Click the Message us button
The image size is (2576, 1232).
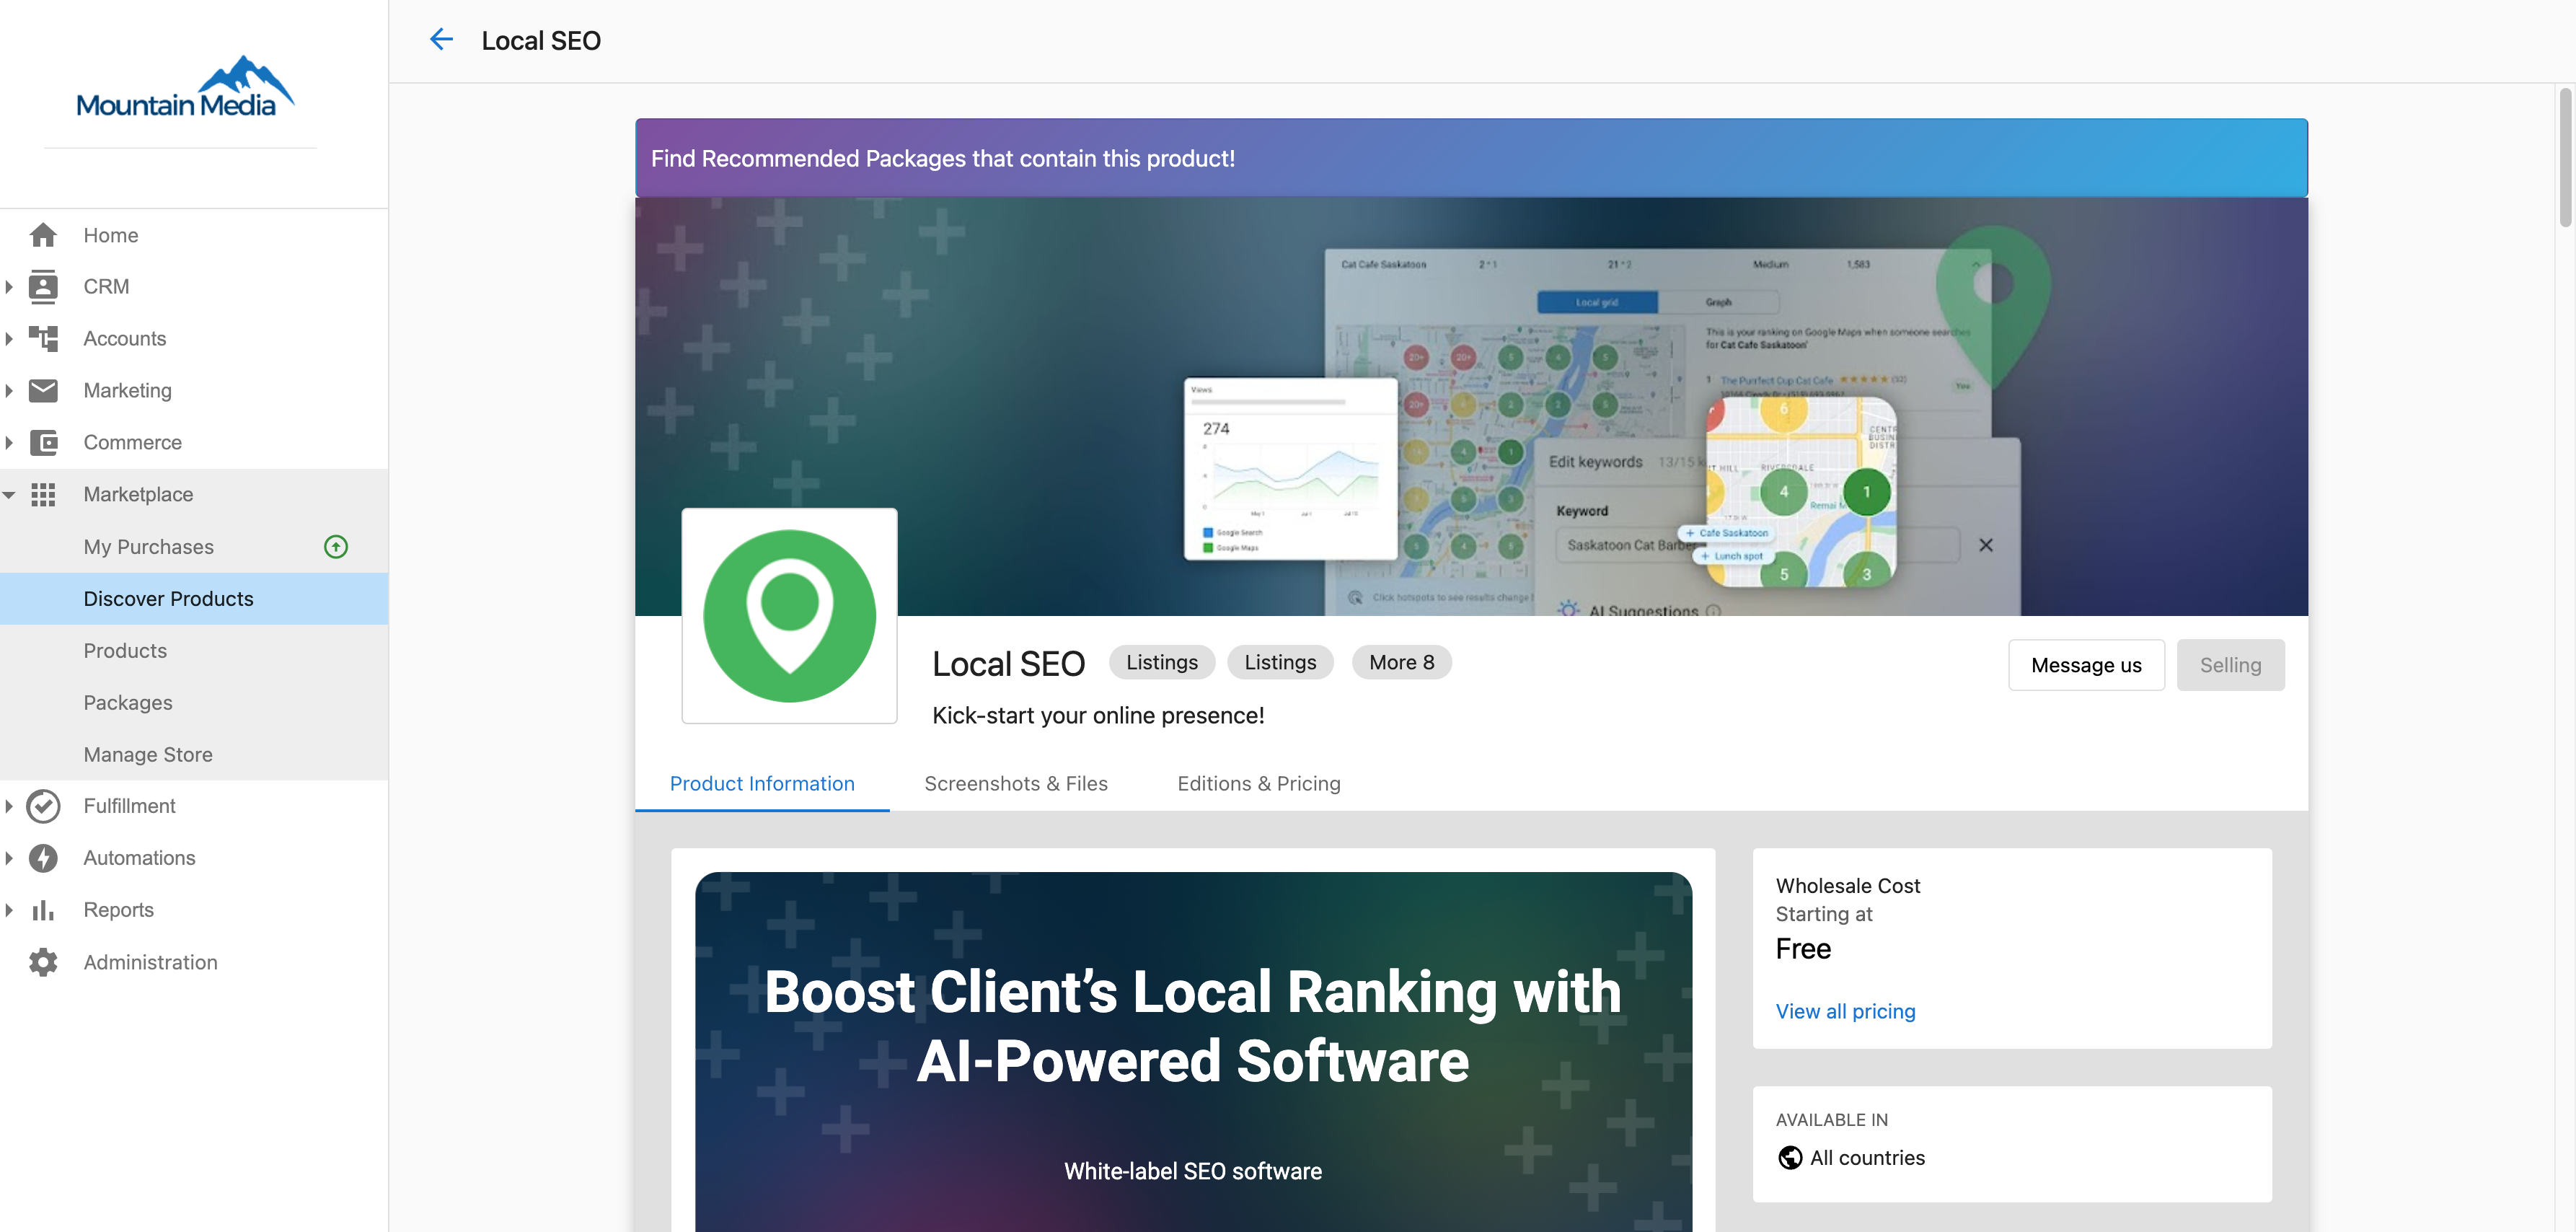tap(2086, 665)
